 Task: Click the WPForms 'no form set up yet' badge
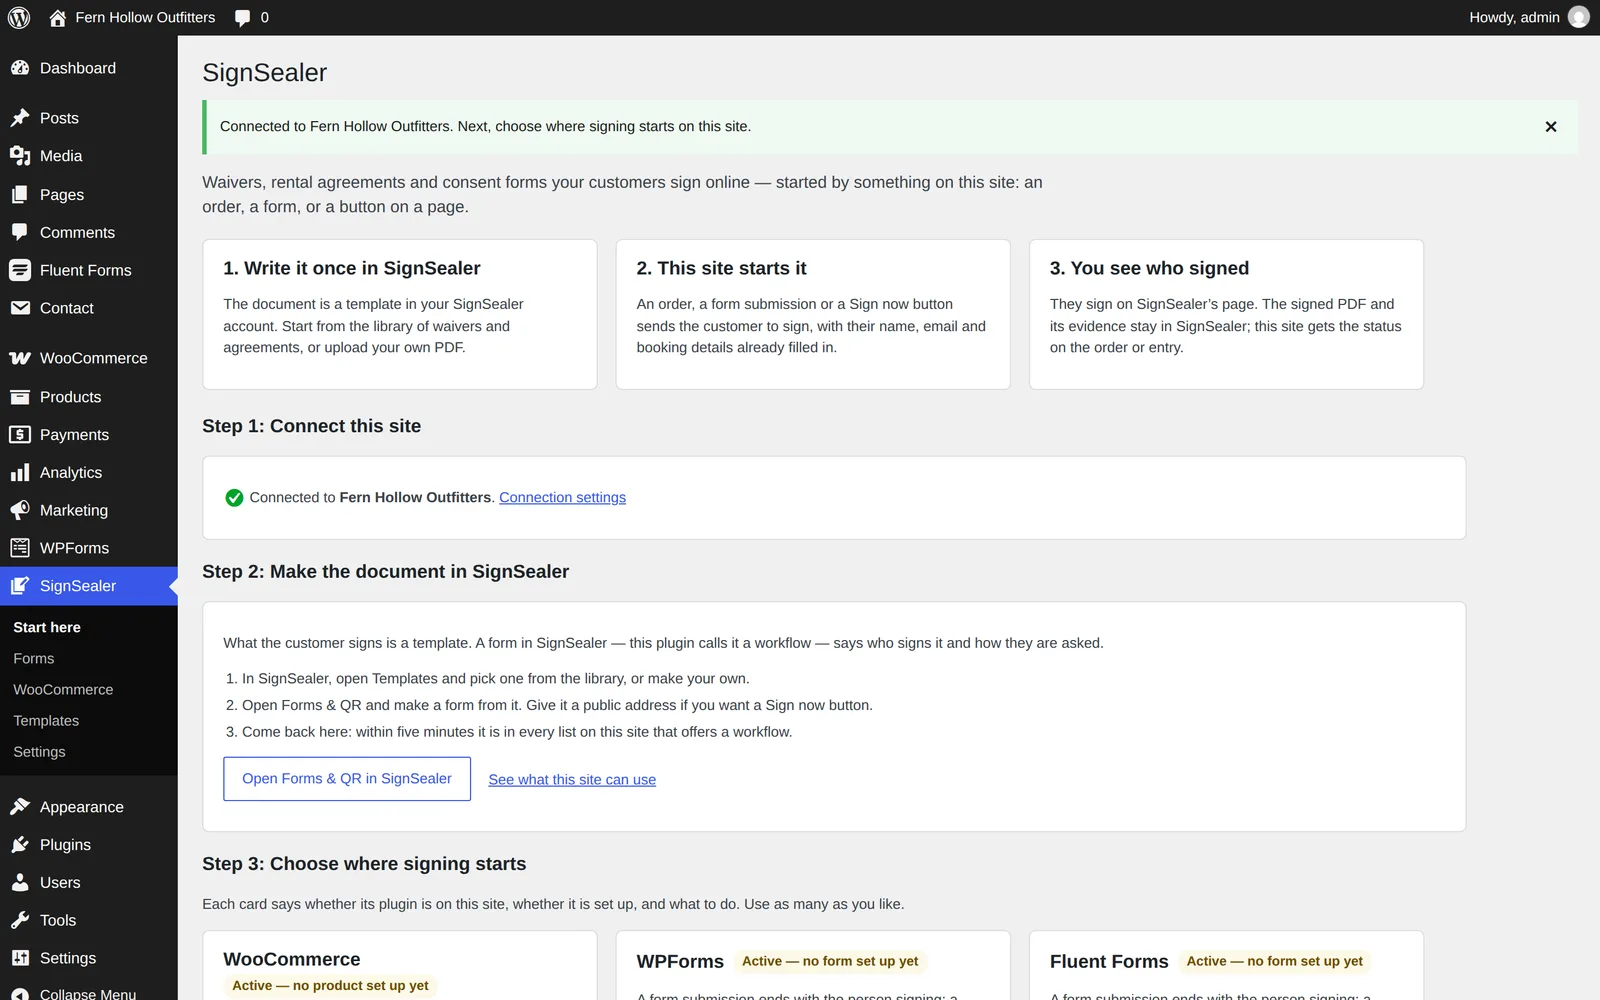830,961
